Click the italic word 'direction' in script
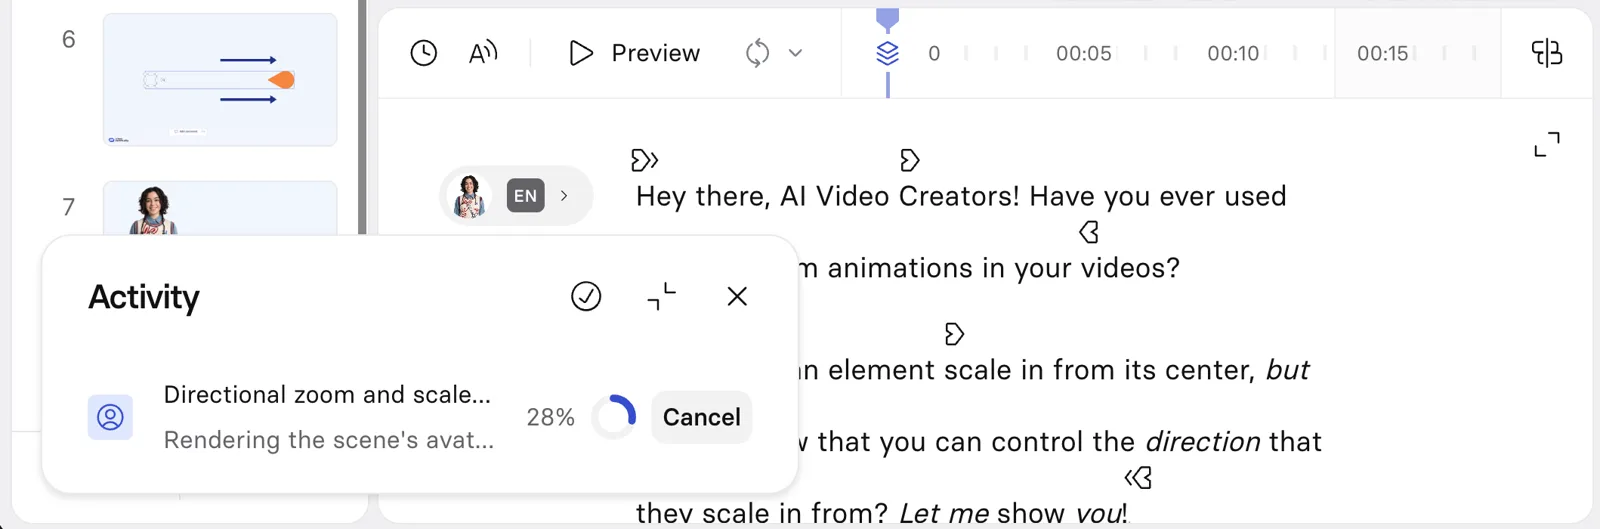 tap(1203, 442)
